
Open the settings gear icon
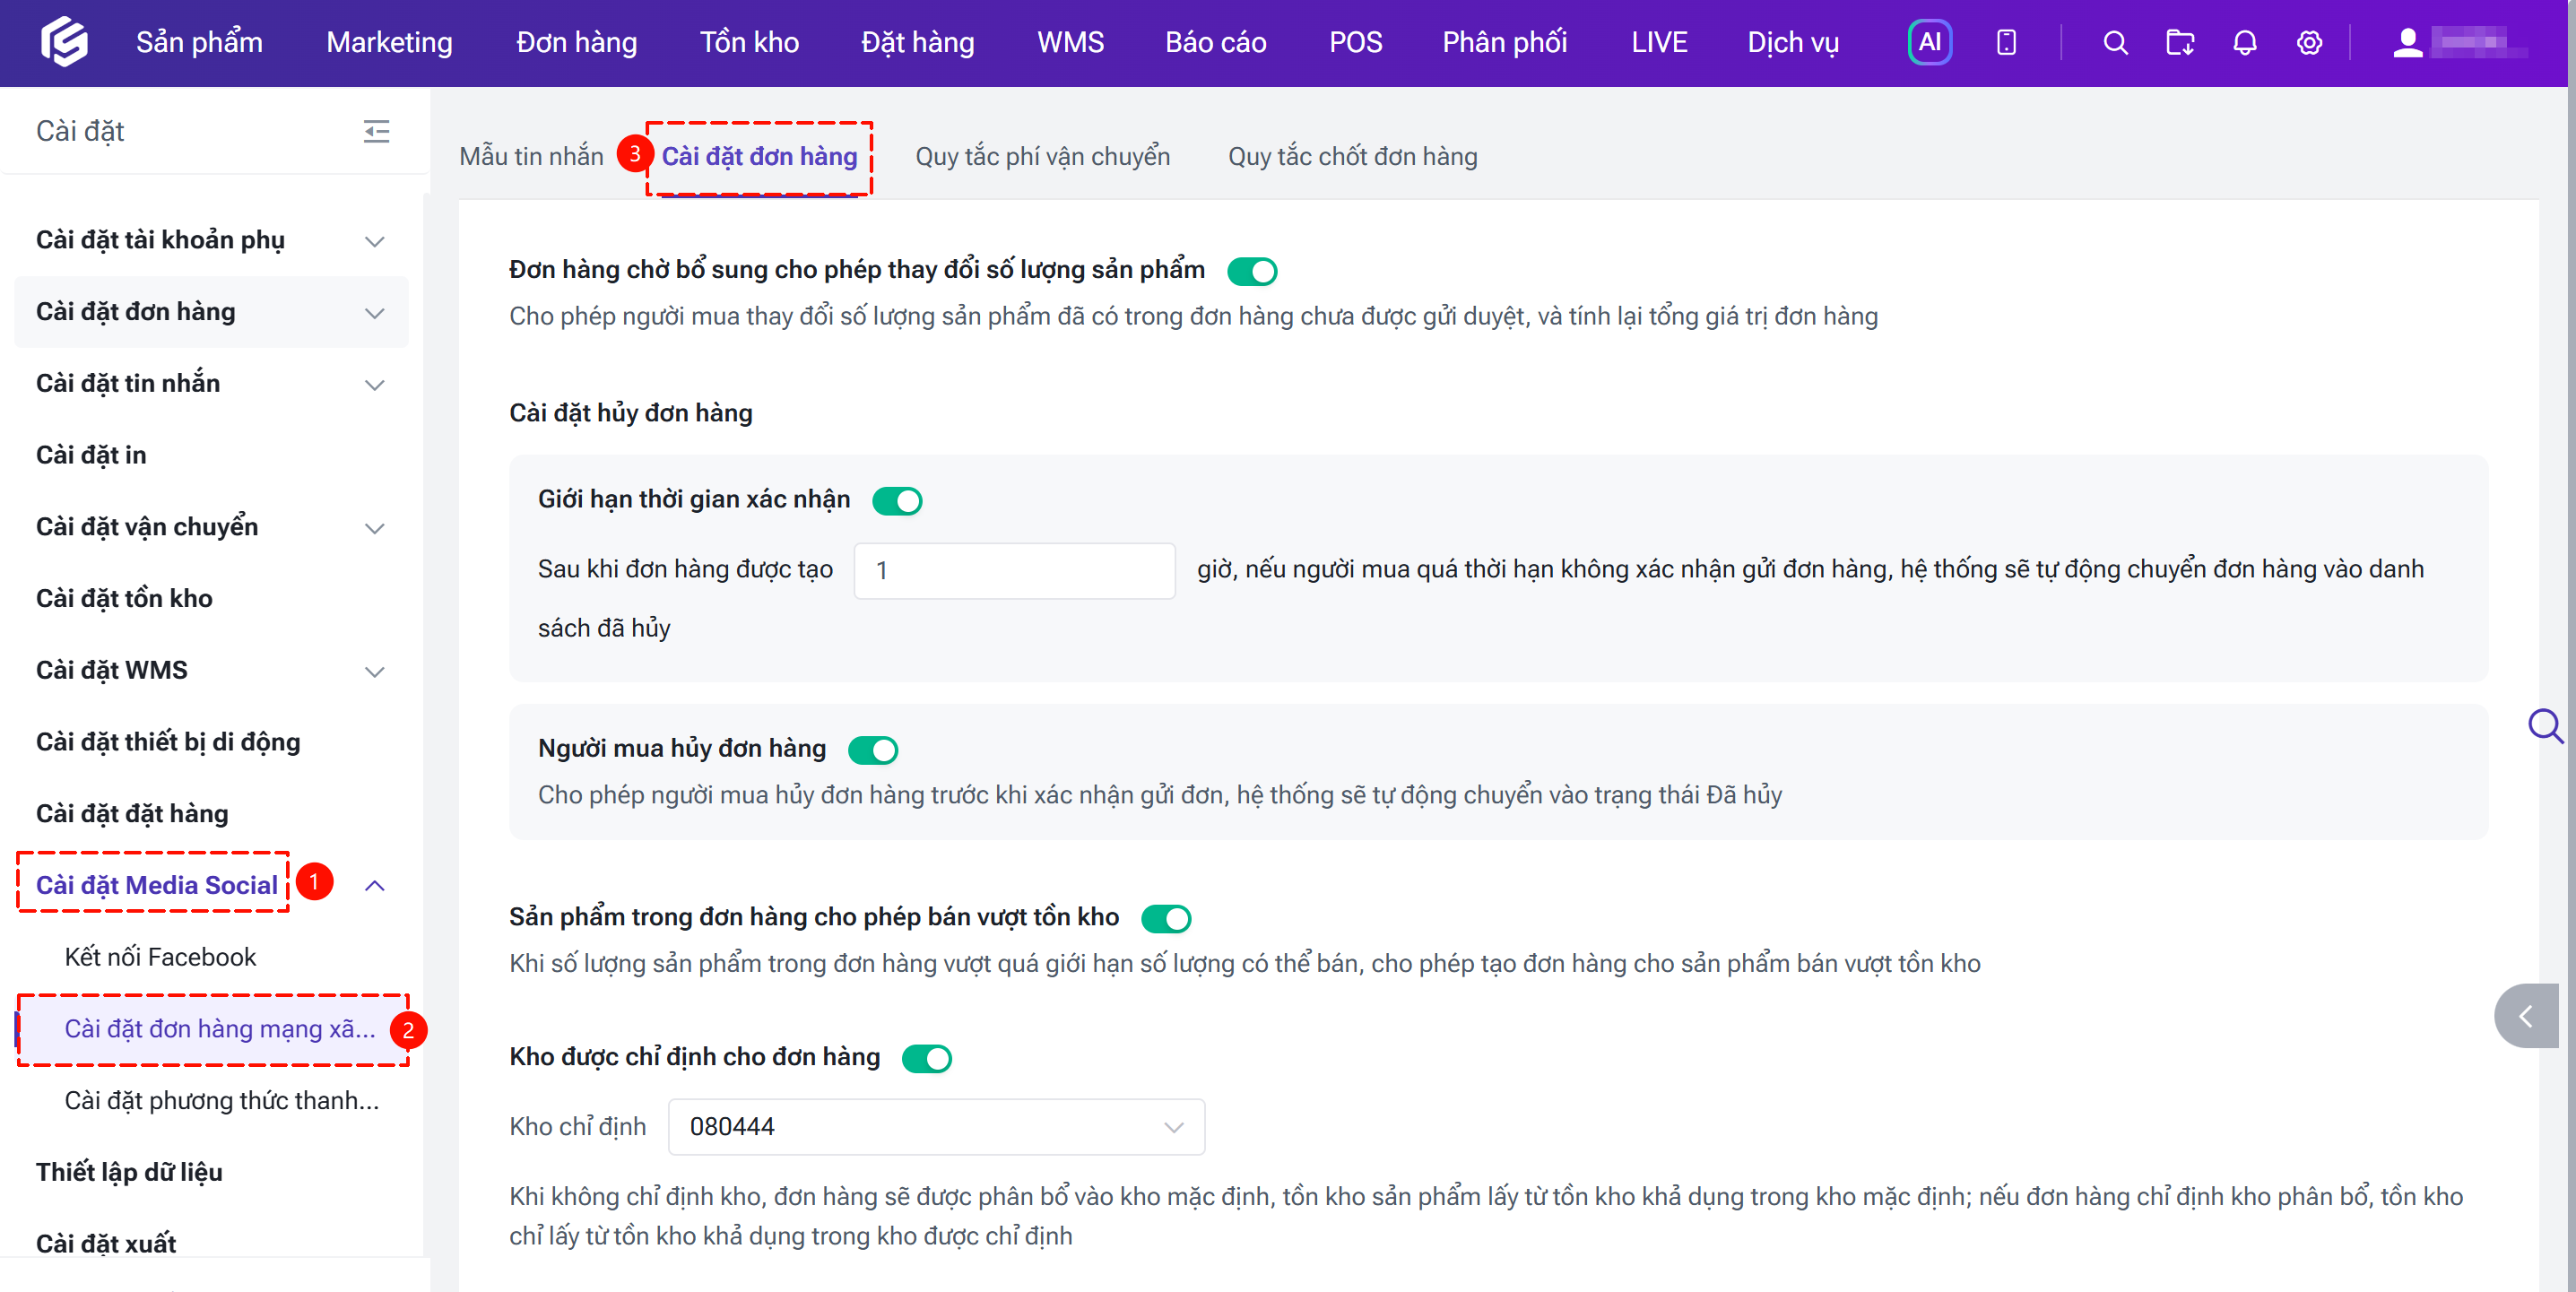coord(2308,42)
